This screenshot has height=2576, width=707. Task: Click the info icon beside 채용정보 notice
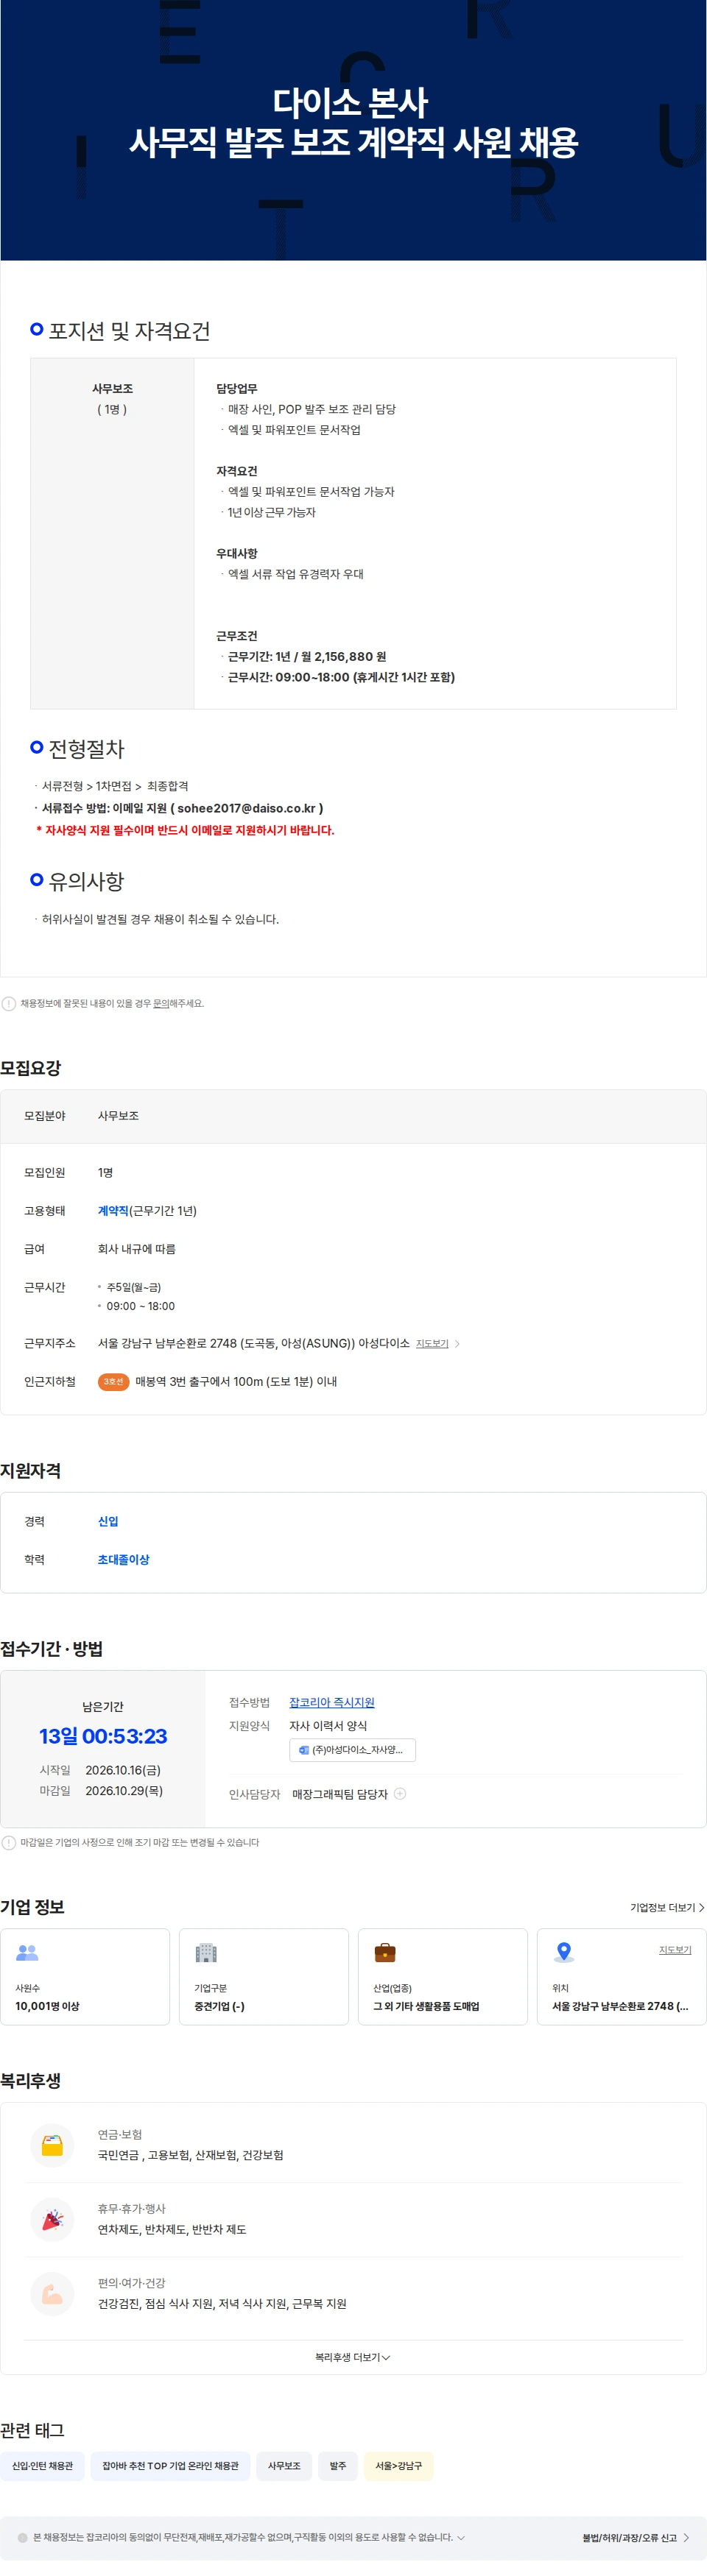point(9,1004)
